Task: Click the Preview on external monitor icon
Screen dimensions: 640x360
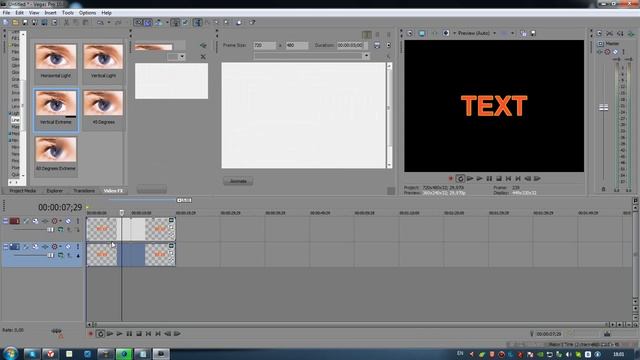Action: coord(422,33)
